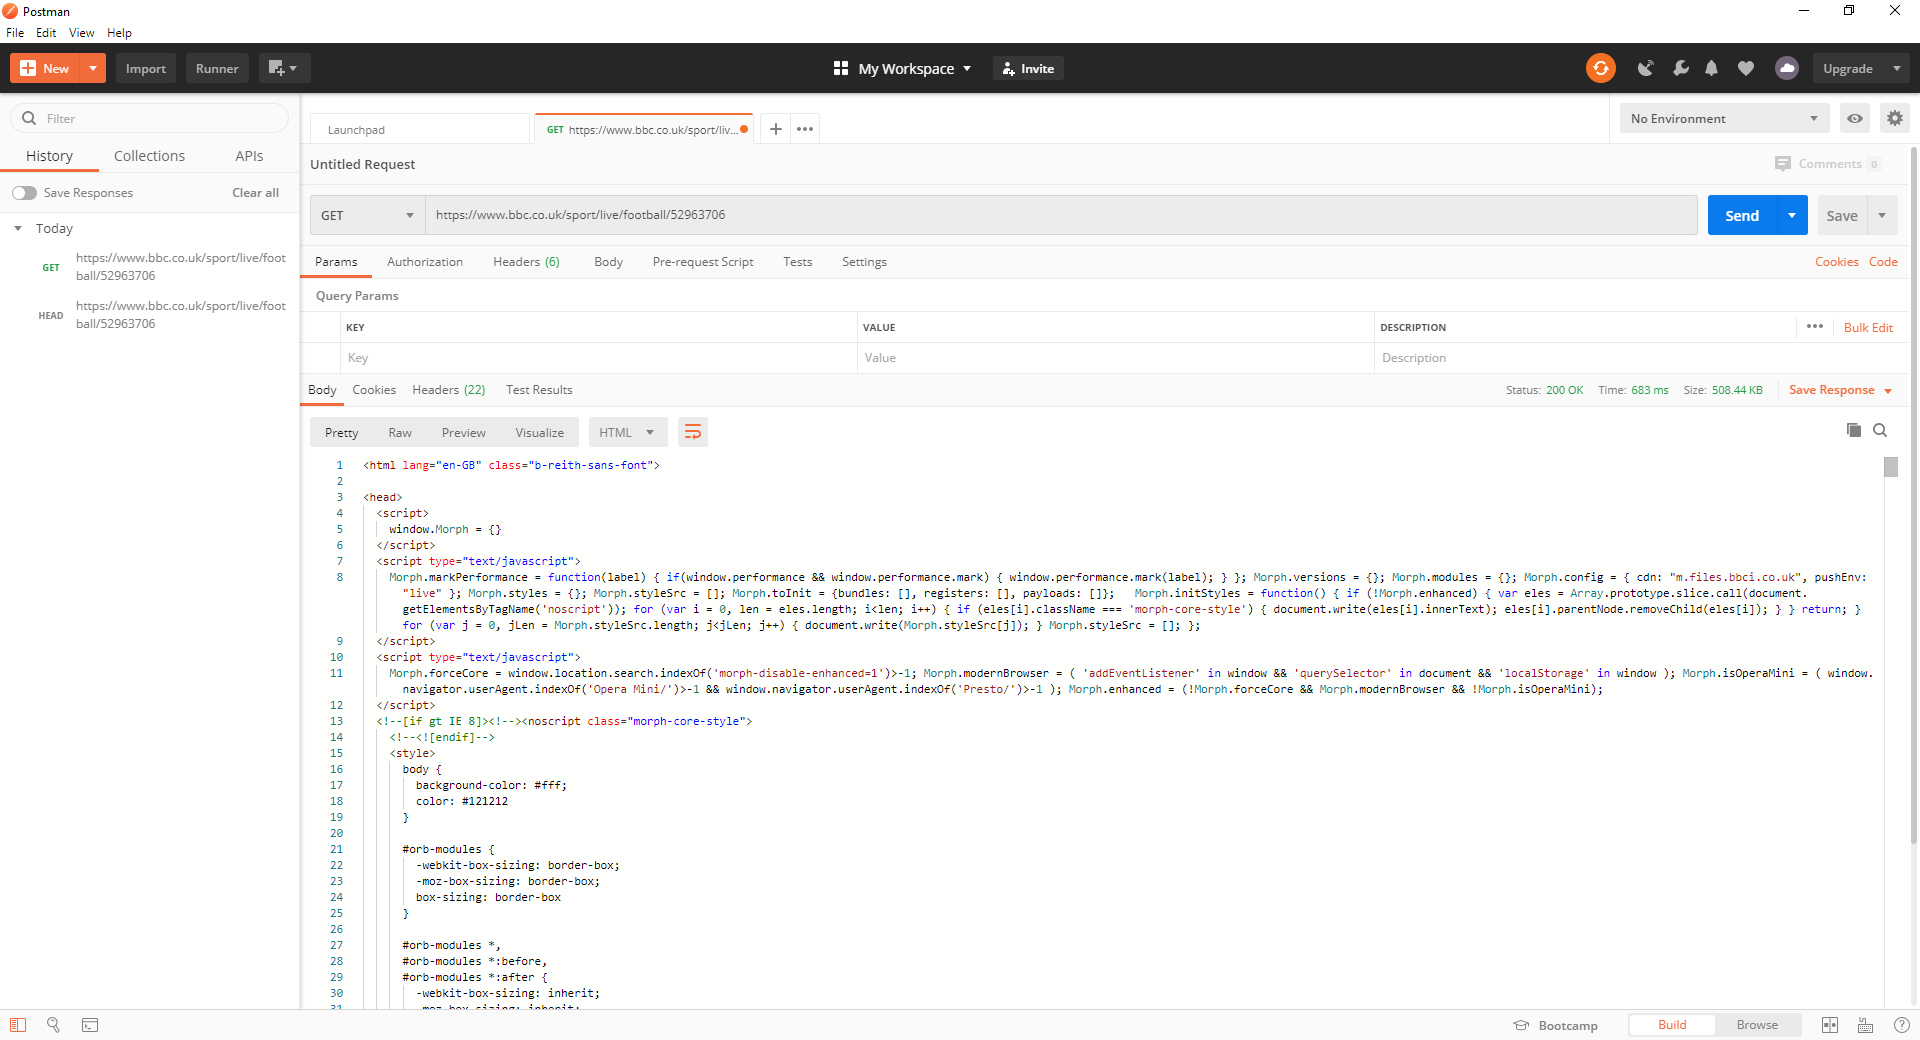Change the GET method dropdown

367,215
